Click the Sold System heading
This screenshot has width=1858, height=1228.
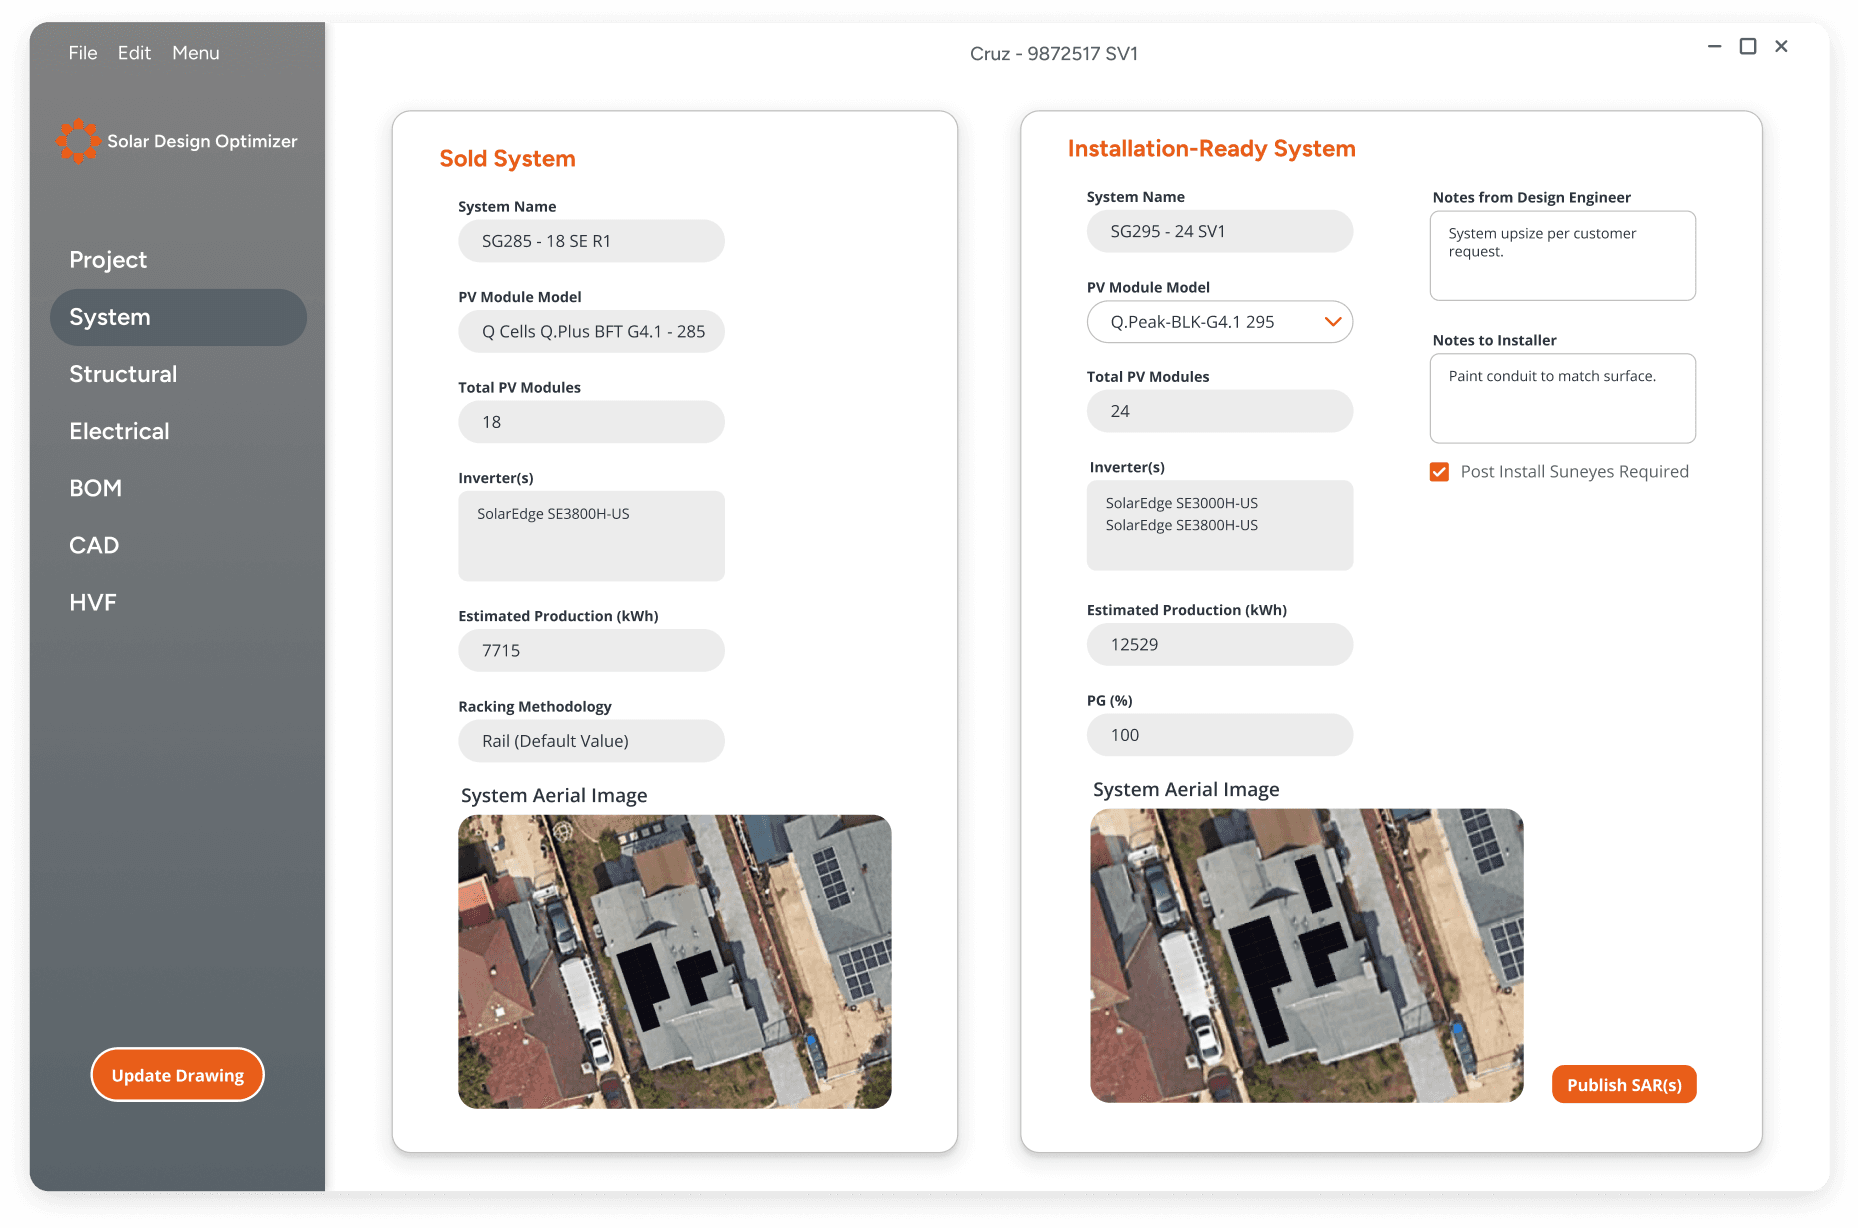pos(508,159)
